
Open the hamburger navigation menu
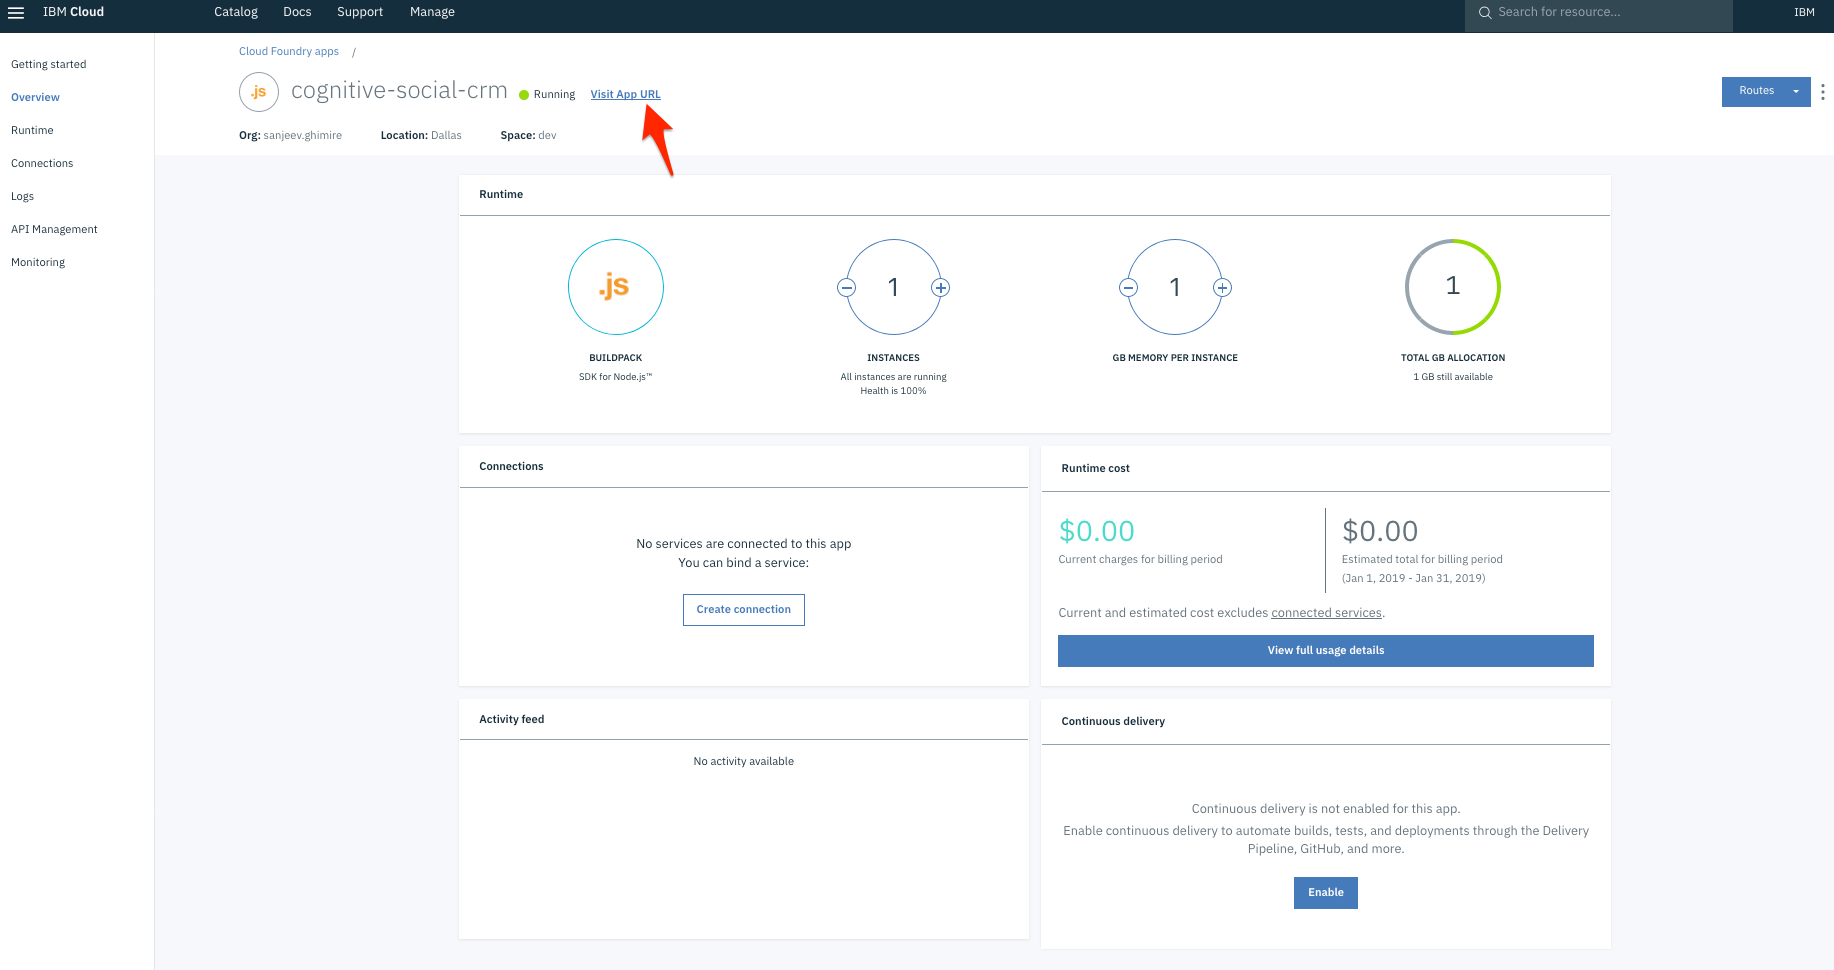click(x=16, y=13)
